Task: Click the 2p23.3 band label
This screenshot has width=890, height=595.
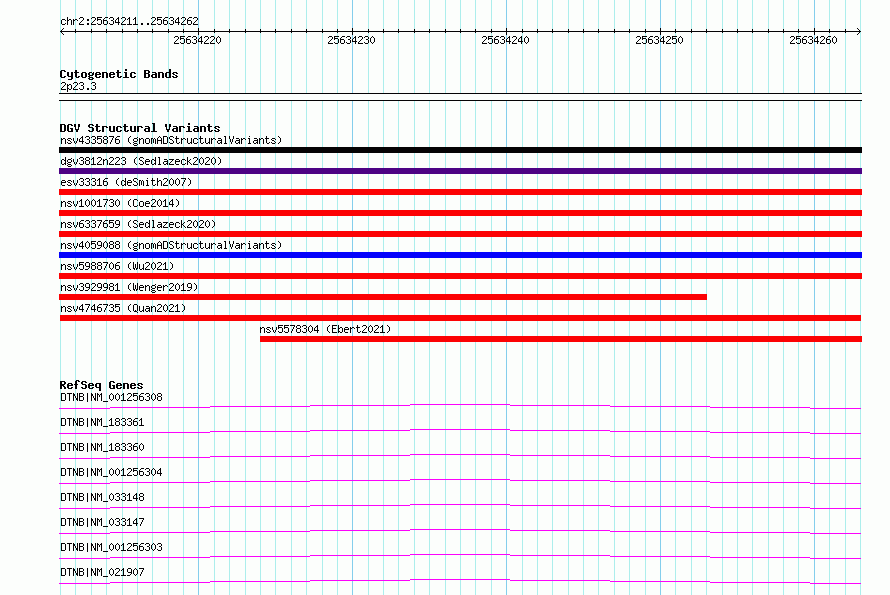Action: point(78,86)
